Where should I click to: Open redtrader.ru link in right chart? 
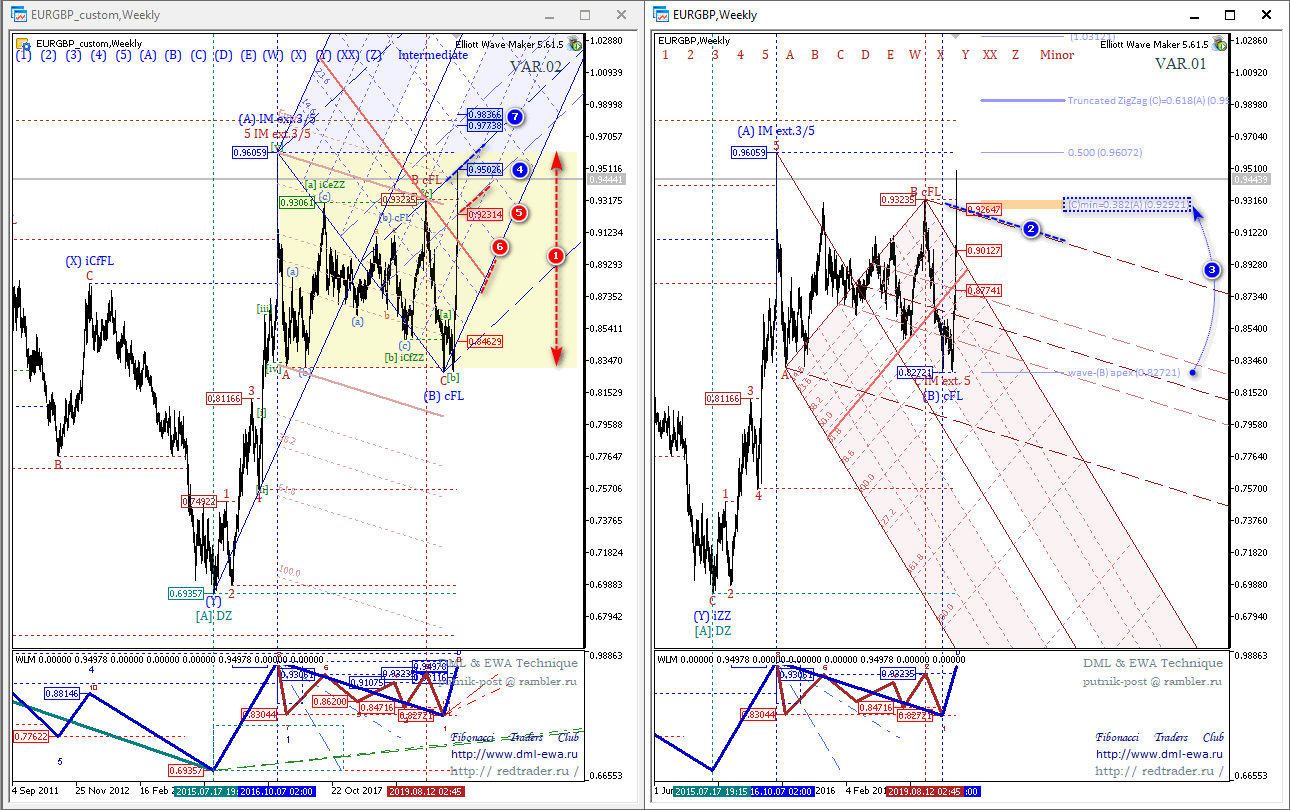1159,771
